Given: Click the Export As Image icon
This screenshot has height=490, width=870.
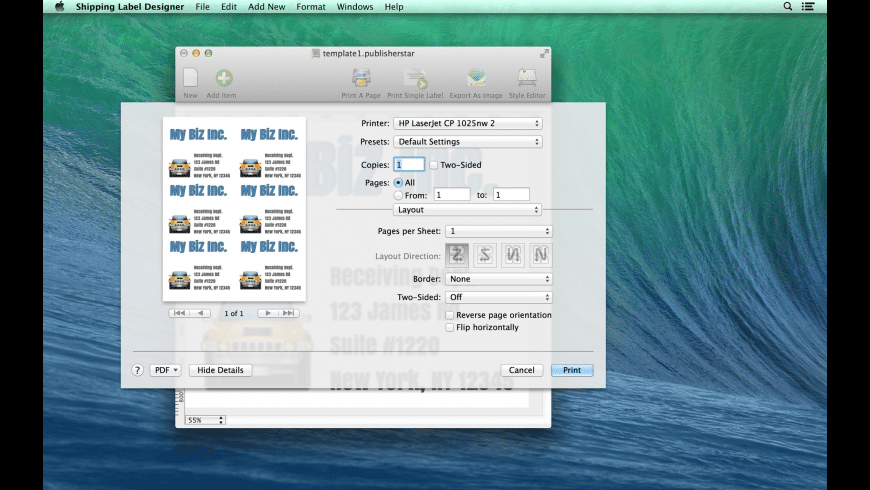Looking at the screenshot, I should (476, 78).
